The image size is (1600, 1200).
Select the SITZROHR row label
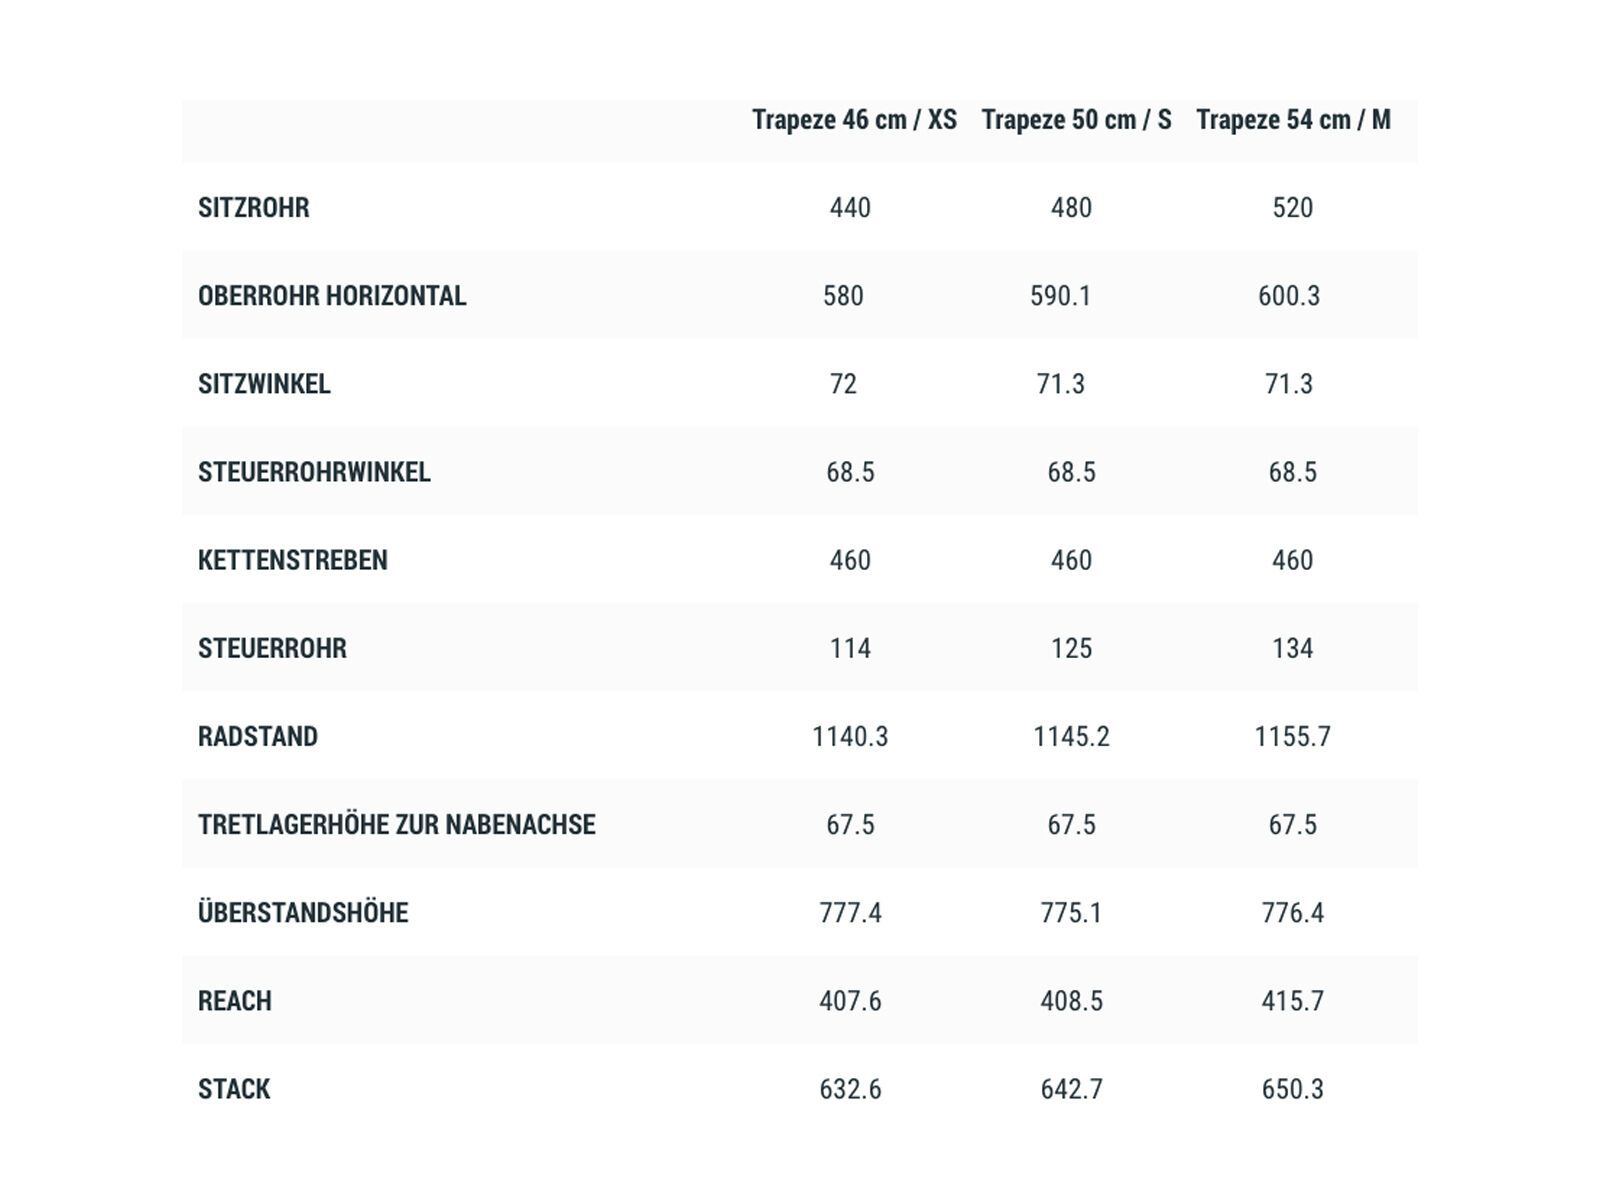254,208
